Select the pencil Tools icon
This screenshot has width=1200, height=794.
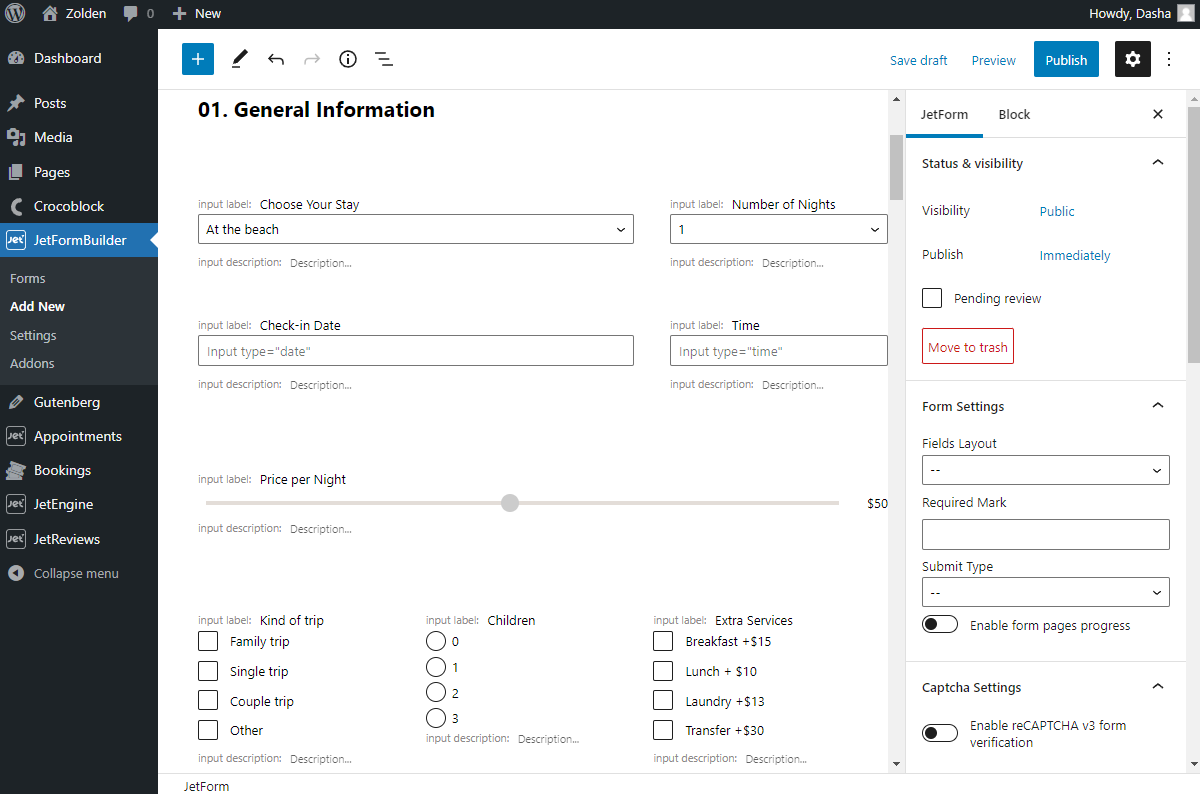click(239, 59)
